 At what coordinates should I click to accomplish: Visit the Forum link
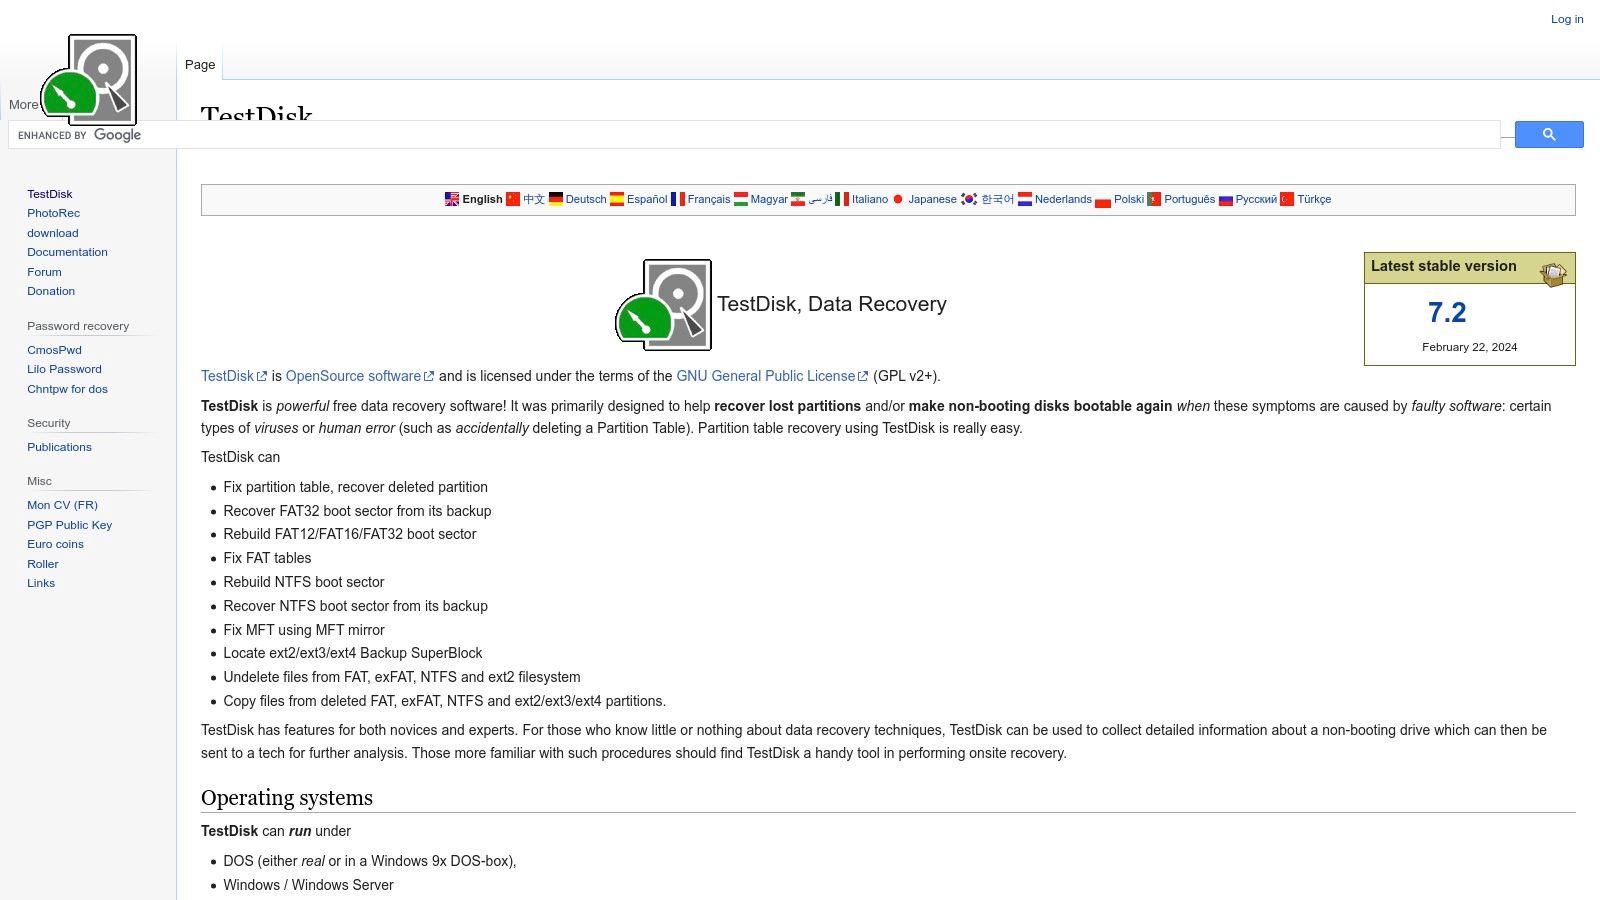click(44, 272)
